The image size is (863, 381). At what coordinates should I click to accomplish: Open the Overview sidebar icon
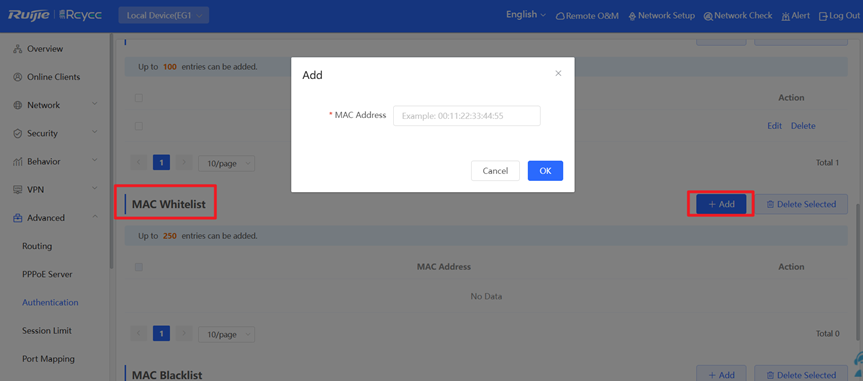click(17, 49)
